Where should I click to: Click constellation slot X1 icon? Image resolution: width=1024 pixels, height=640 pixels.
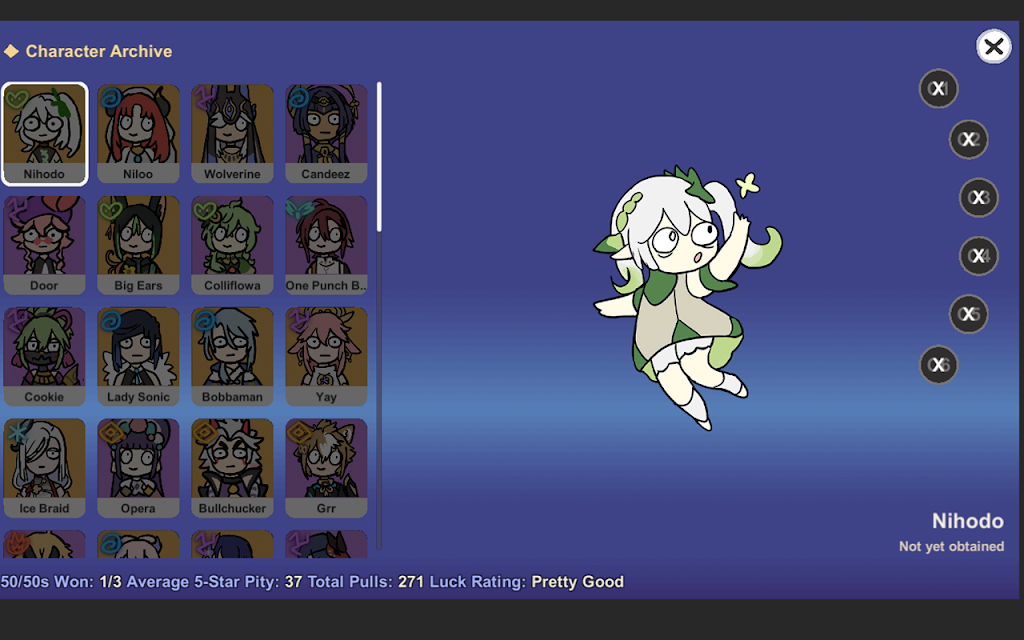pos(938,89)
